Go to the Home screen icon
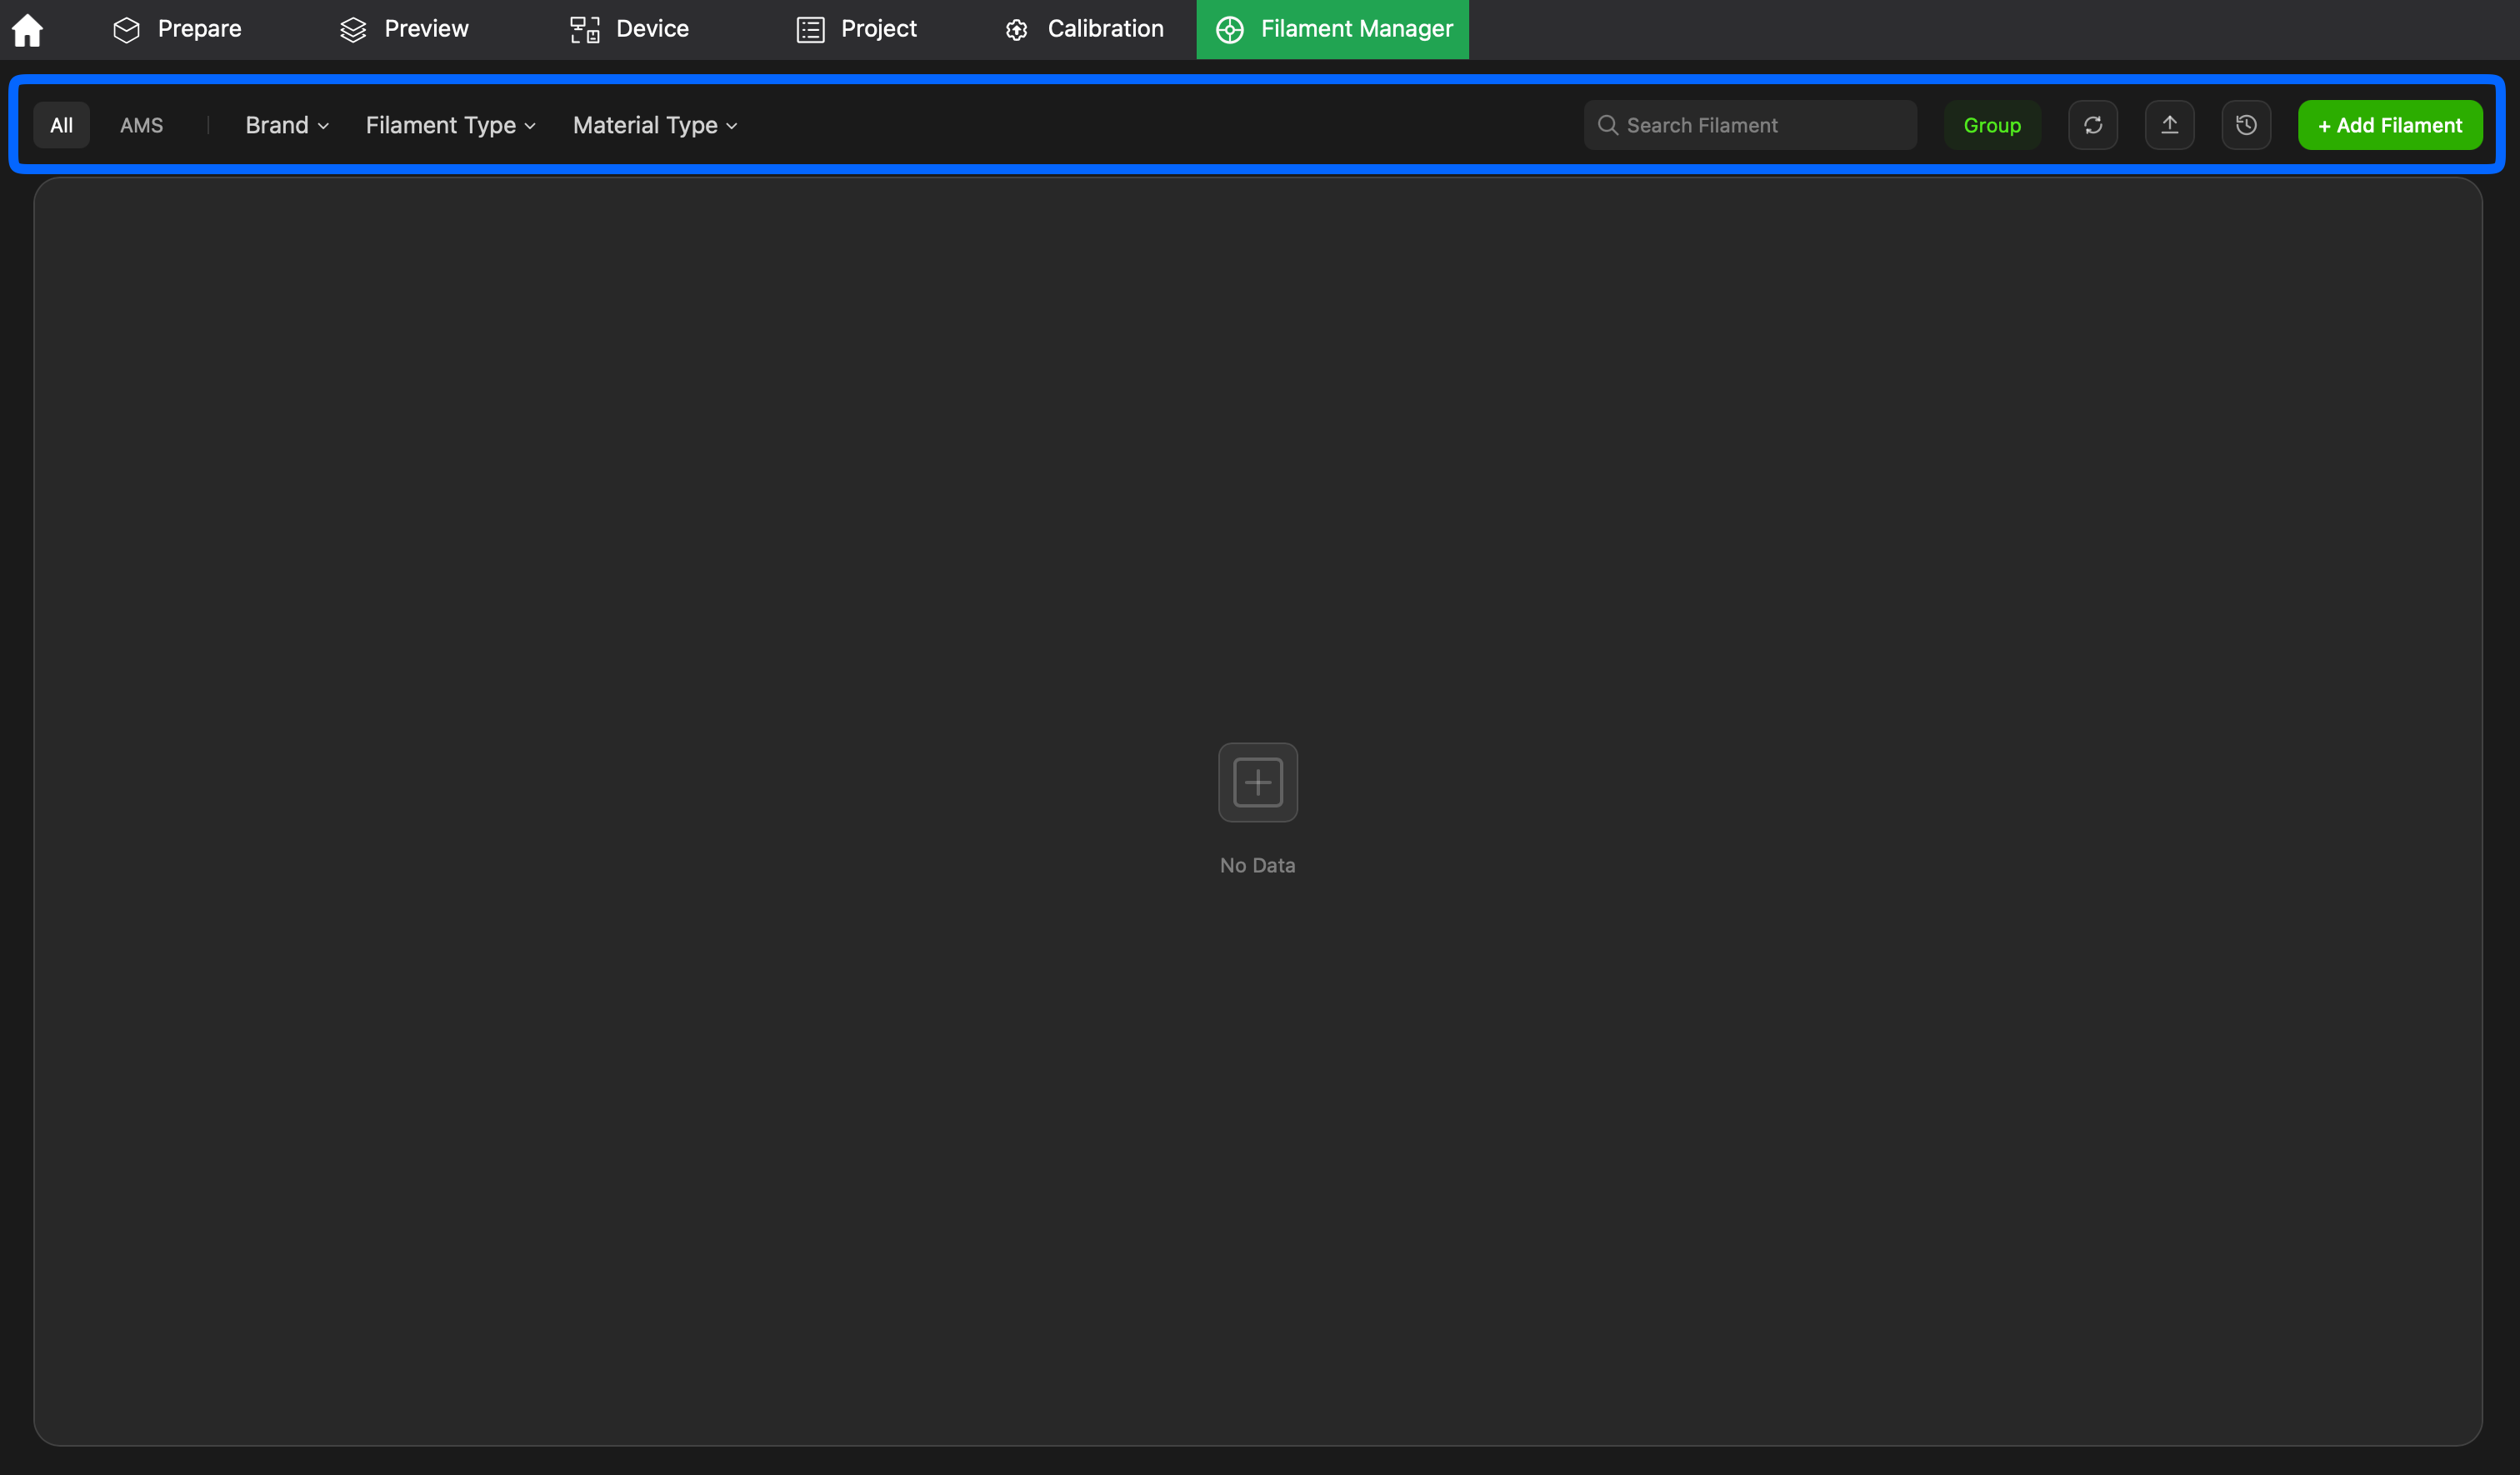Screen dimensions: 2520x1475 point(27,30)
